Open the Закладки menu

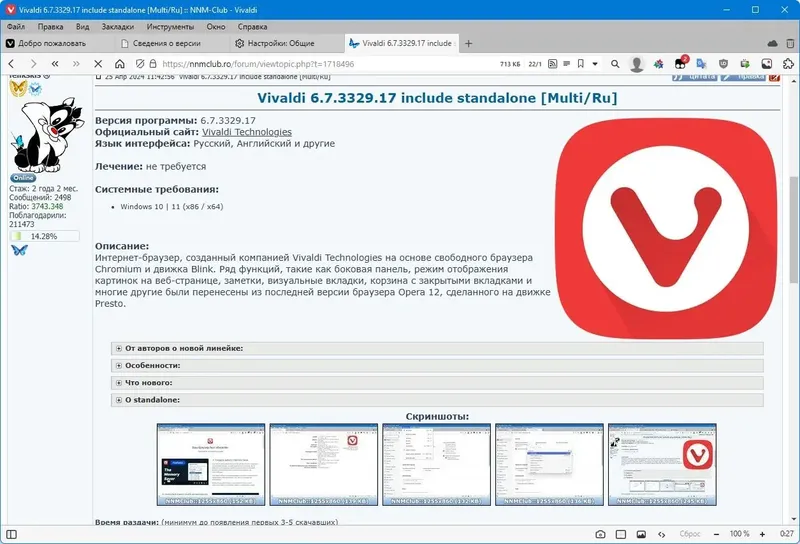point(118,27)
